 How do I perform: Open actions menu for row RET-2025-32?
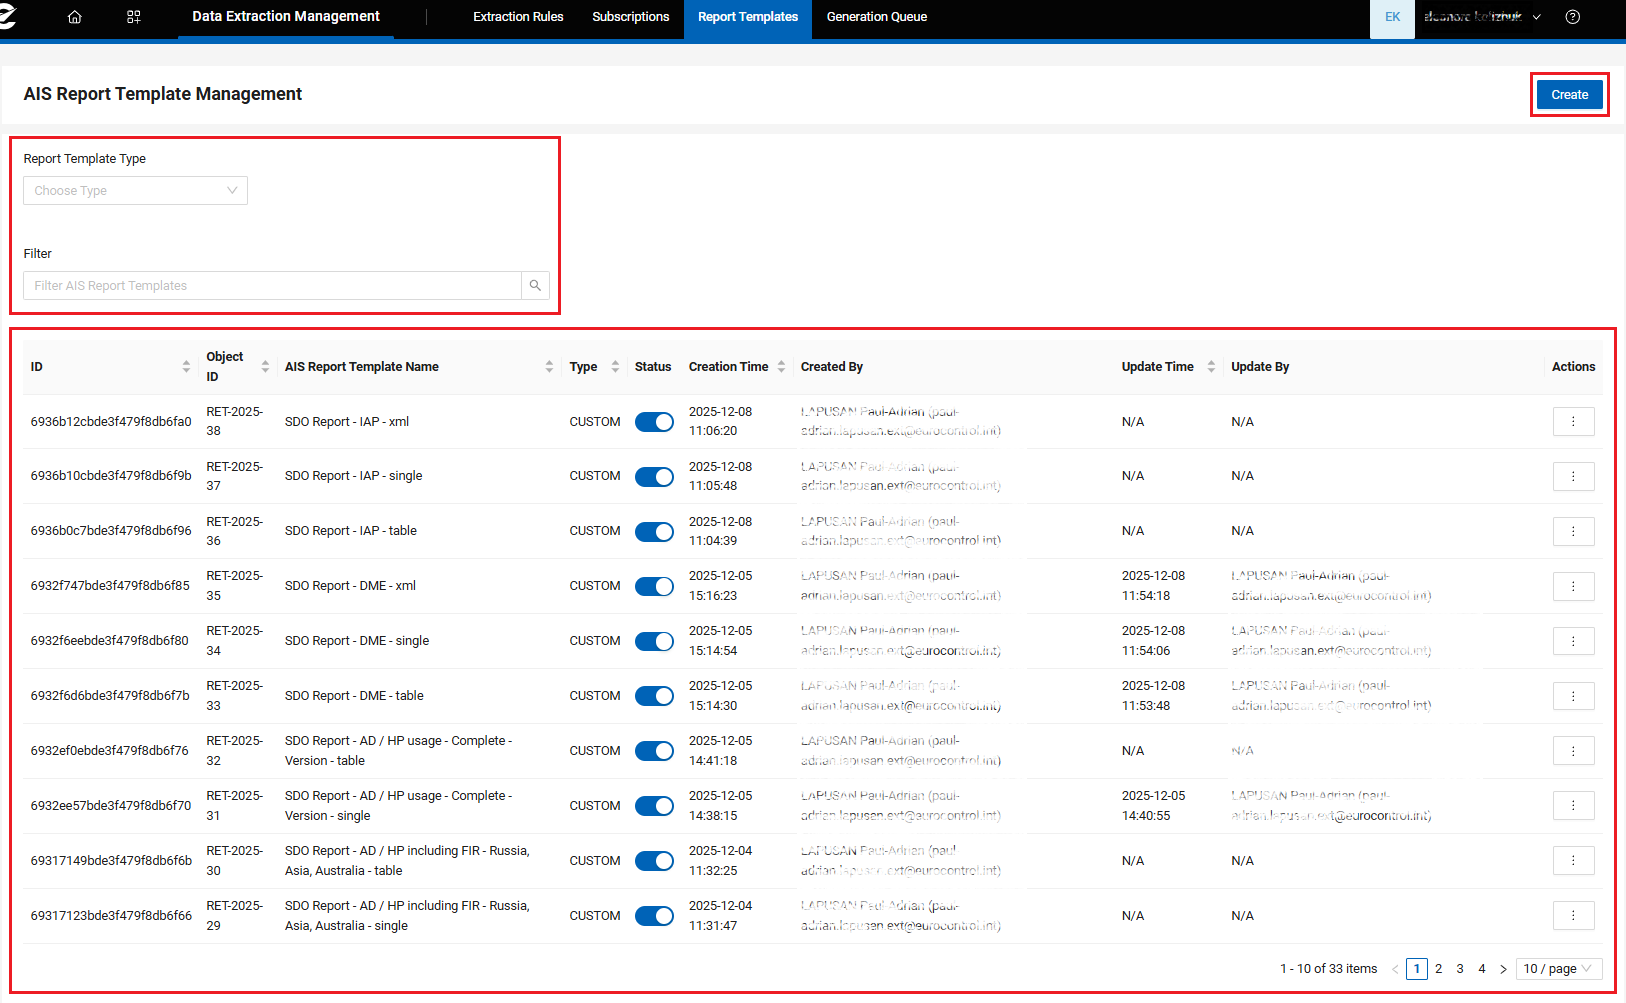click(1573, 751)
